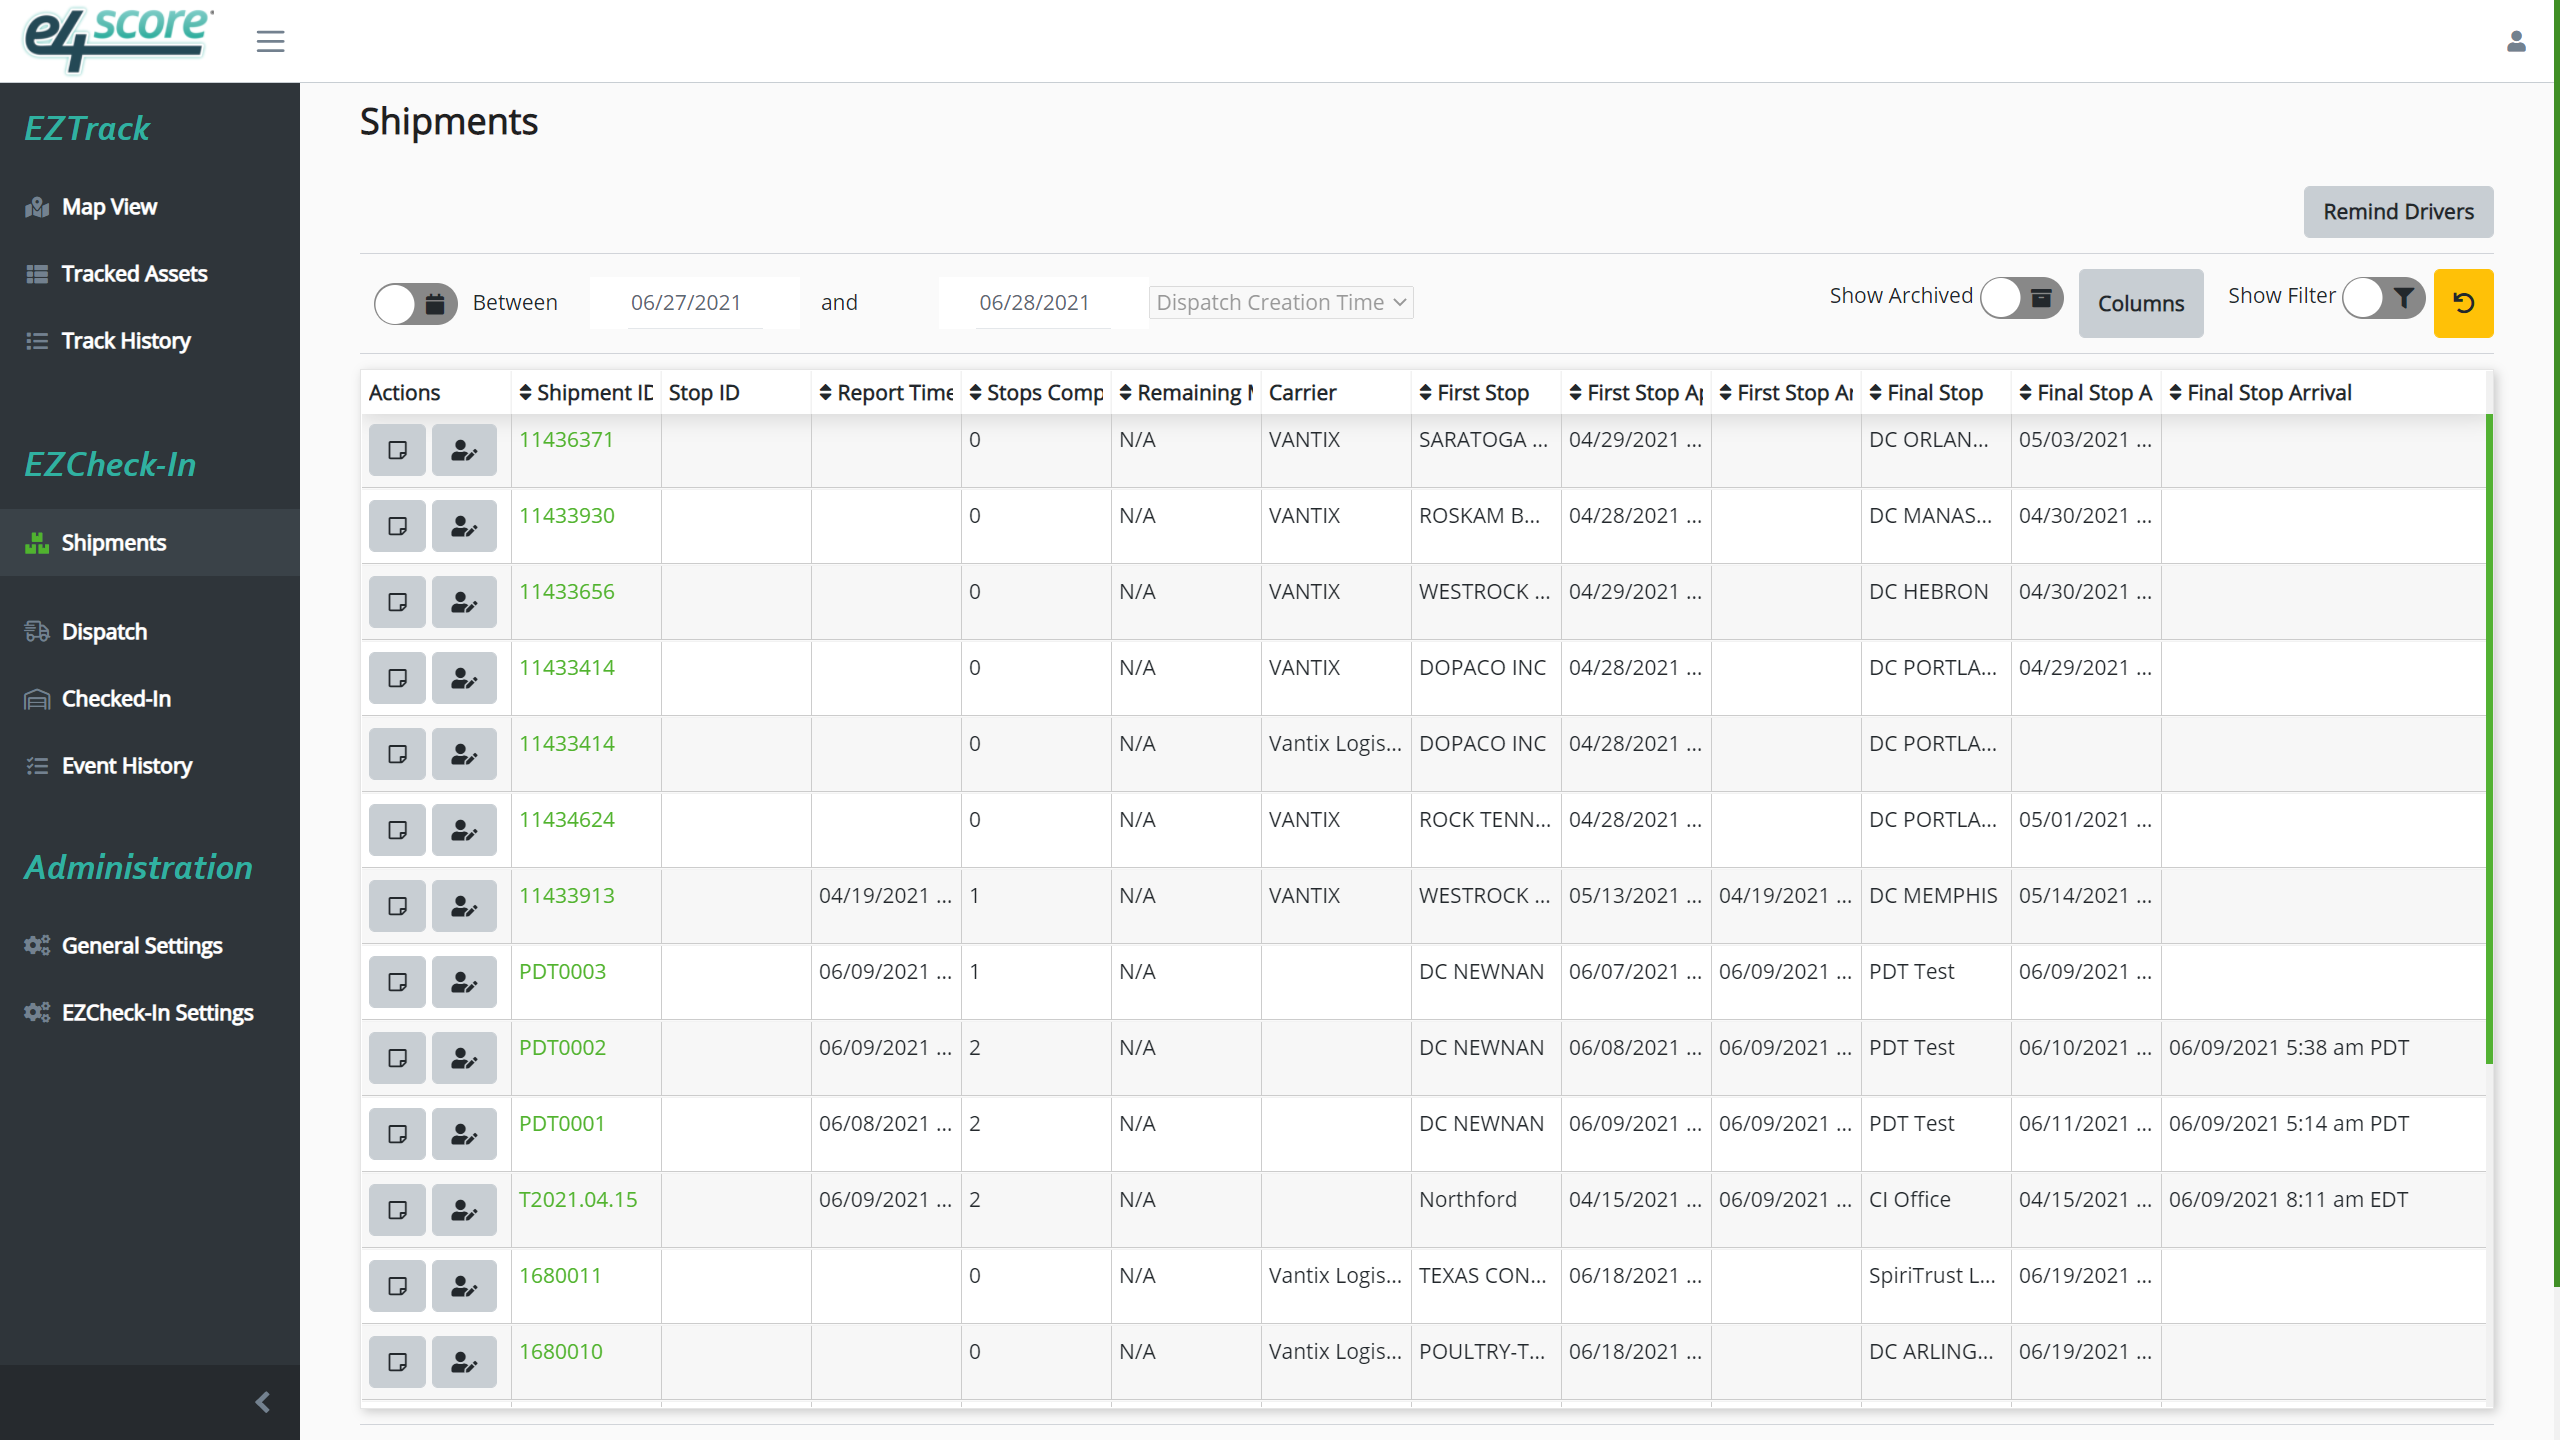Click the Remind Drivers button
This screenshot has height=1440, width=2560.
click(x=2398, y=211)
